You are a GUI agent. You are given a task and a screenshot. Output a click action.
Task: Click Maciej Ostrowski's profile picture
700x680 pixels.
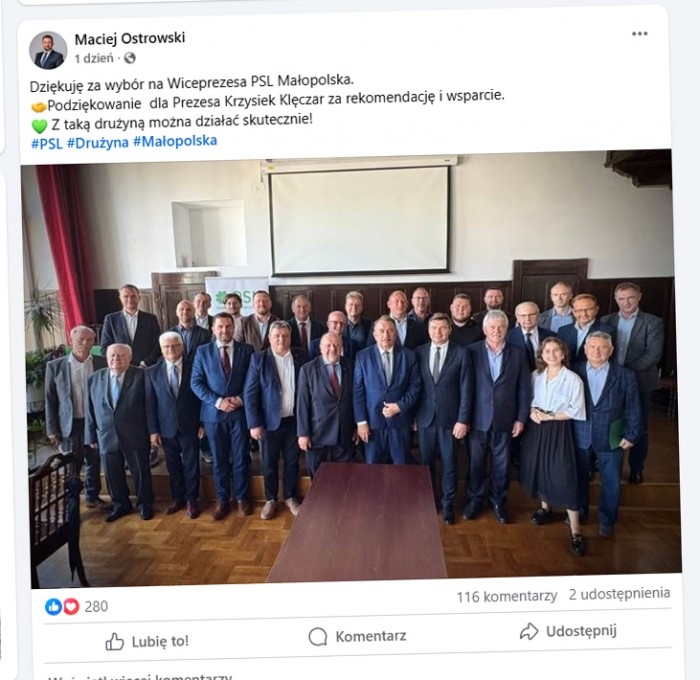click(x=48, y=50)
